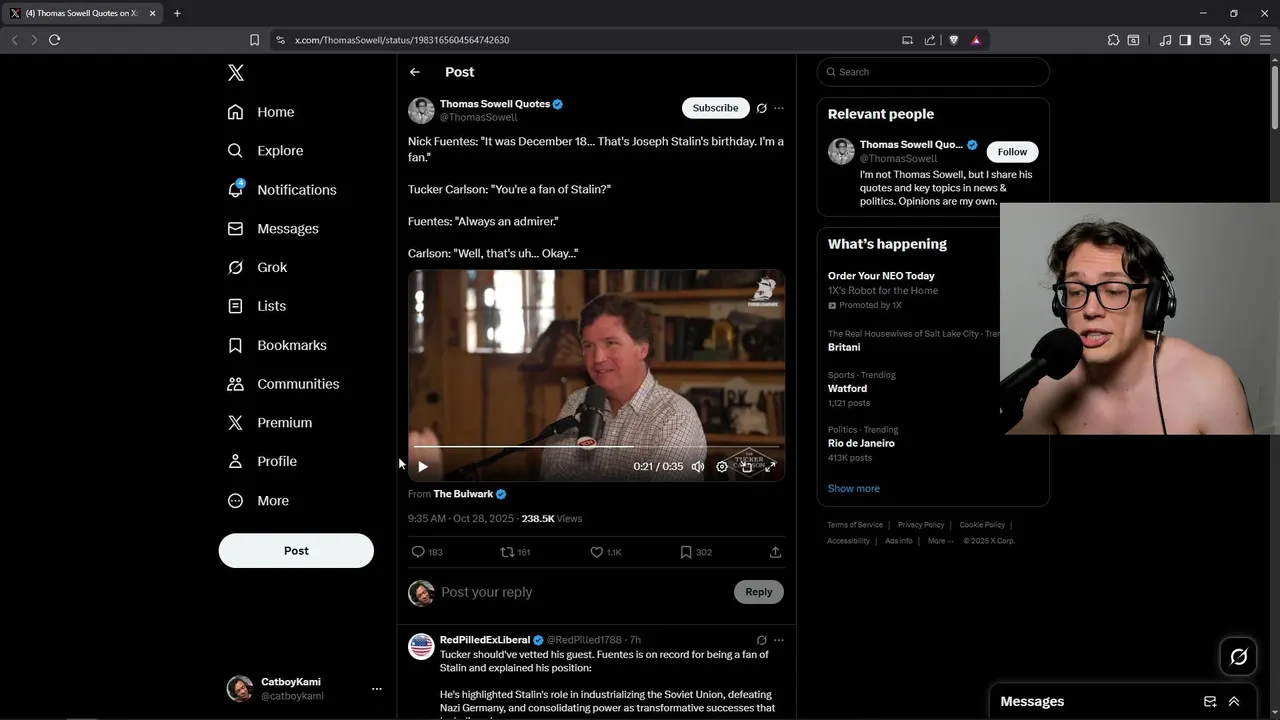Open Cookie Policy footer link

tap(982, 525)
